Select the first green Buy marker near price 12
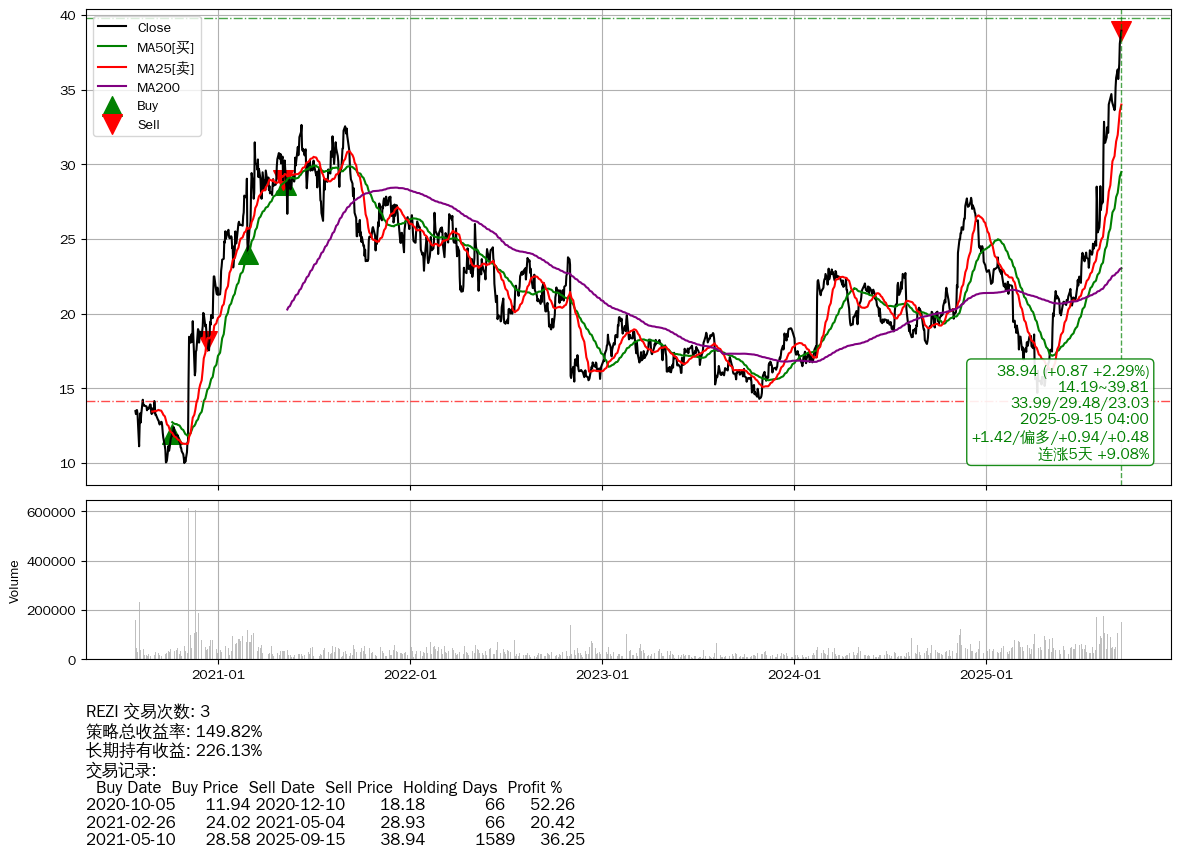The width and height of the screenshot is (1180, 857). (173, 435)
